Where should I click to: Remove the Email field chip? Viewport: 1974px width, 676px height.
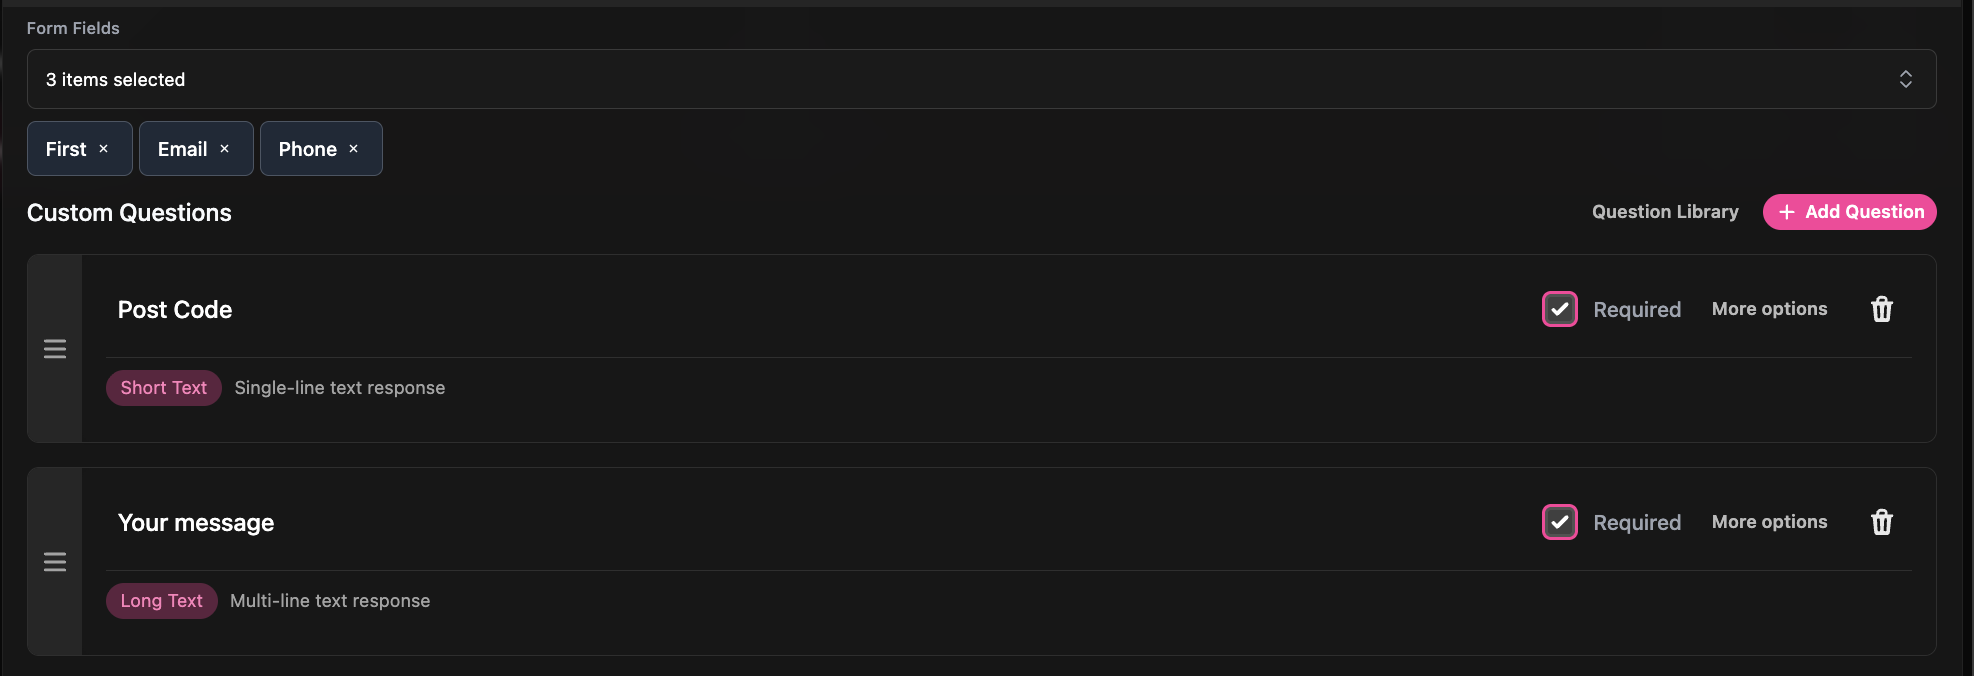pos(224,148)
